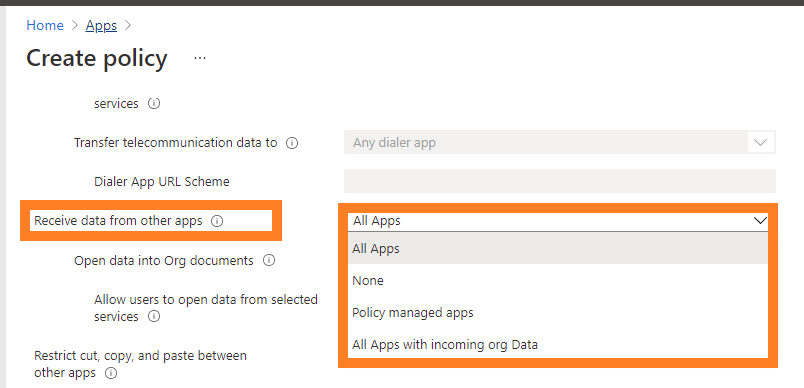Focus the Dialer App URL Scheme field
The height and width of the screenshot is (388, 804).
click(559, 181)
